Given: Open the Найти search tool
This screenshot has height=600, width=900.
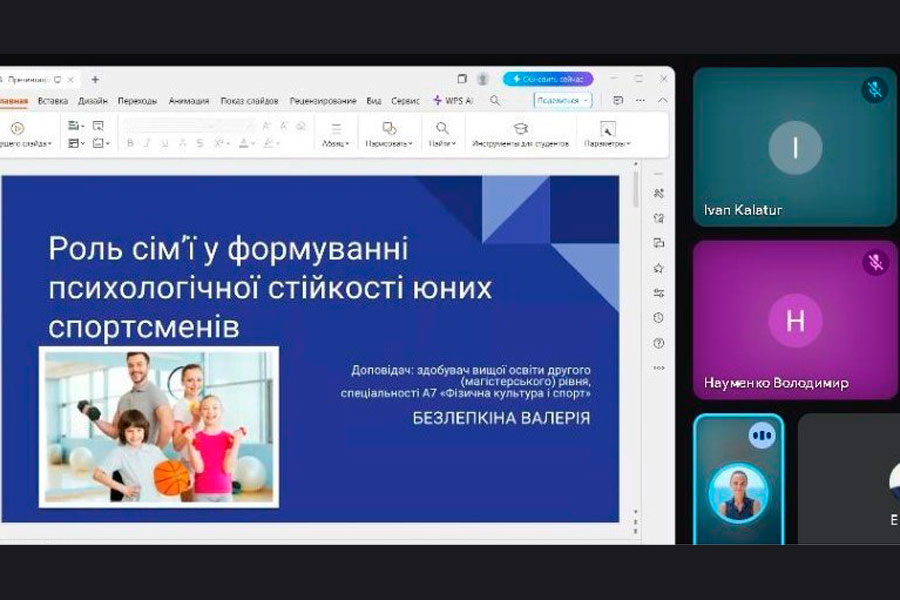Looking at the screenshot, I should tap(442, 129).
